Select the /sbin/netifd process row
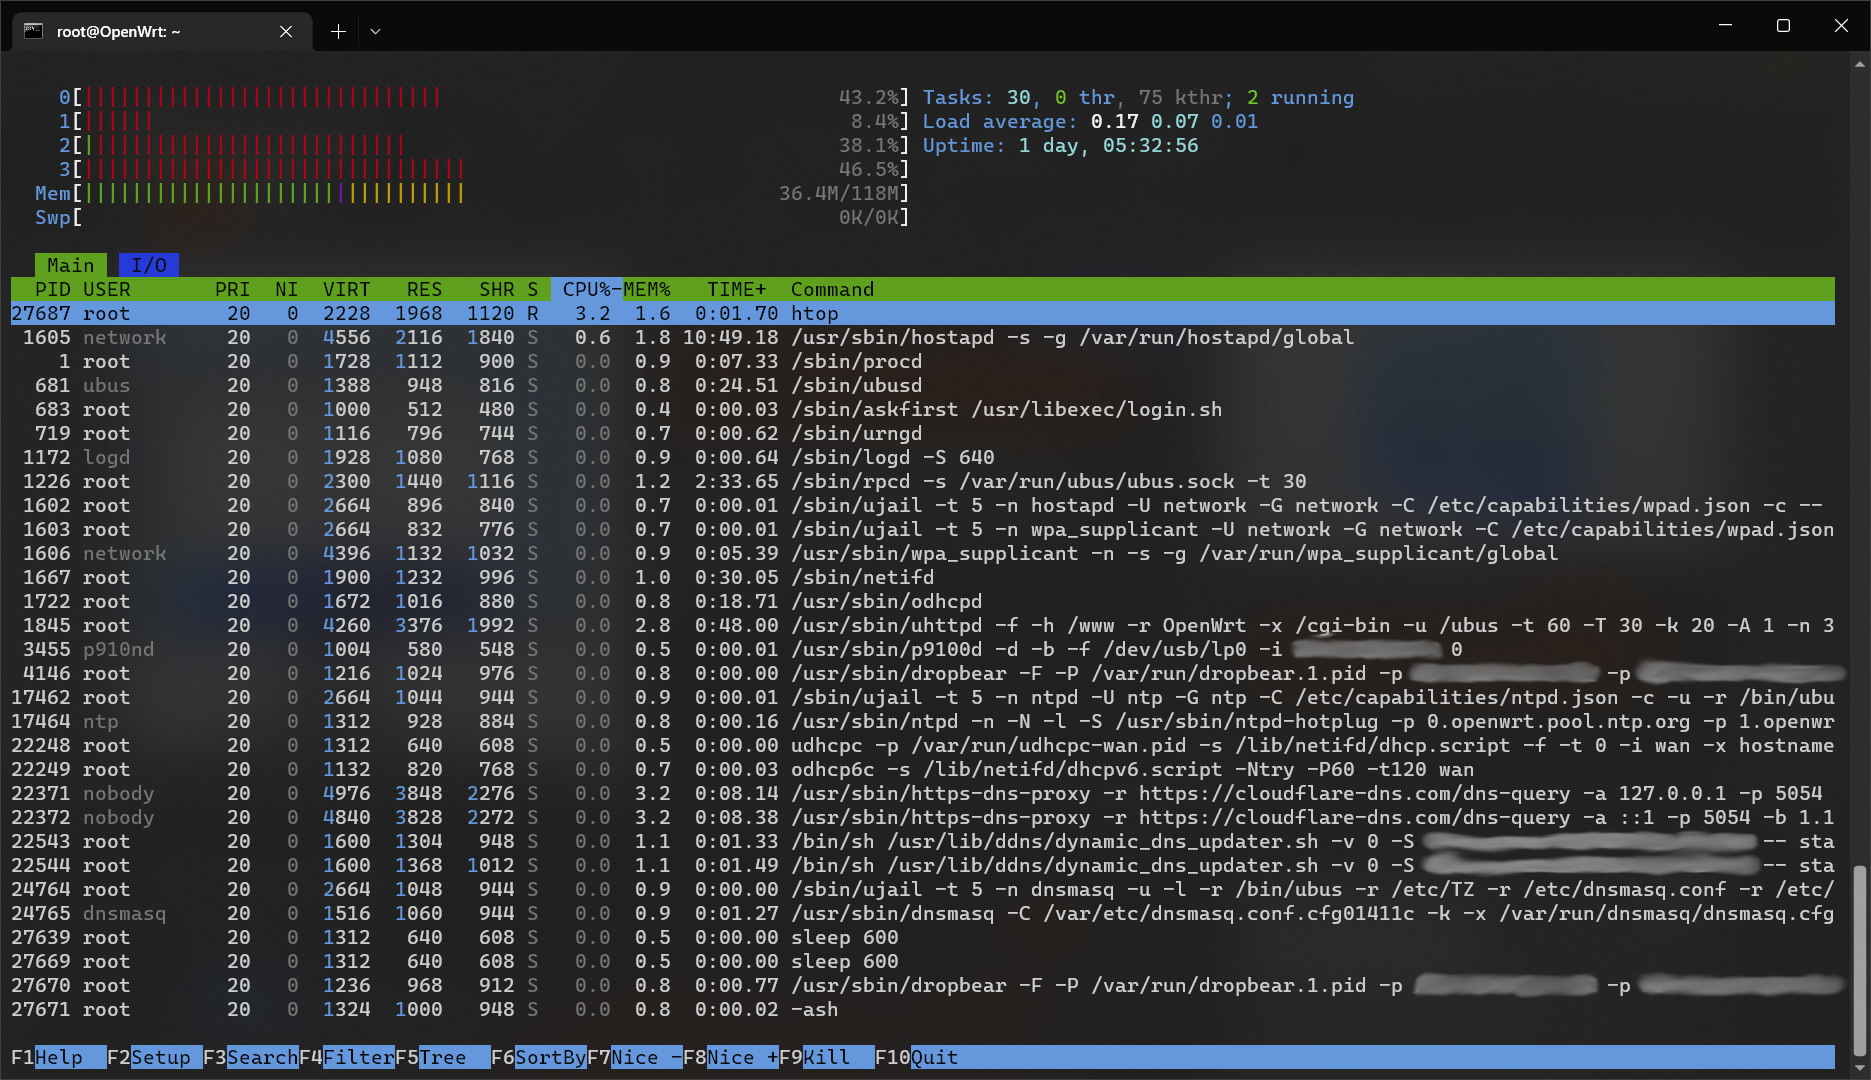 pyautogui.click(x=922, y=577)
